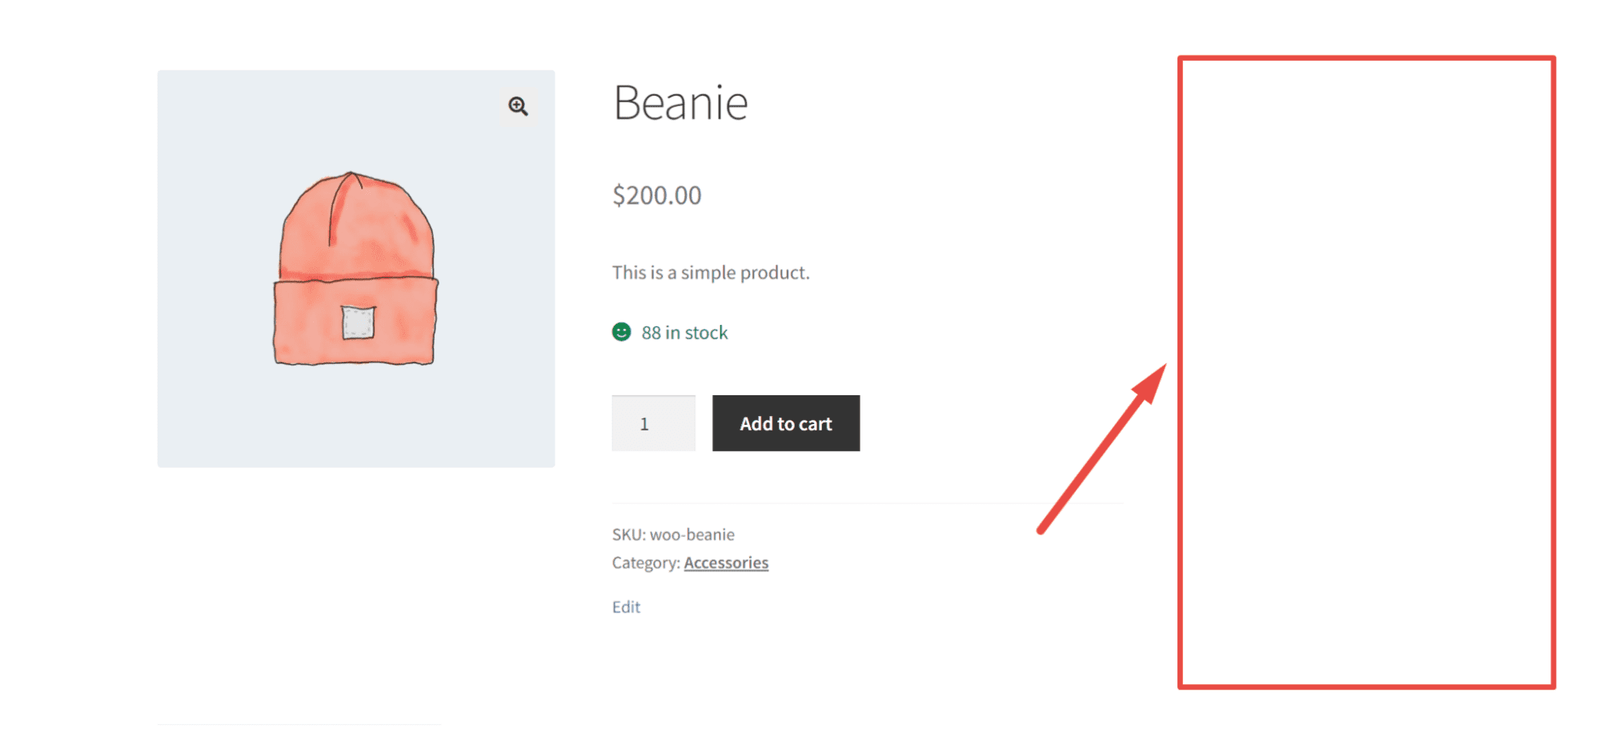Screen dimensions: 1600x732
Task: Click the "Category:" label
Action: tap(645, 563)
